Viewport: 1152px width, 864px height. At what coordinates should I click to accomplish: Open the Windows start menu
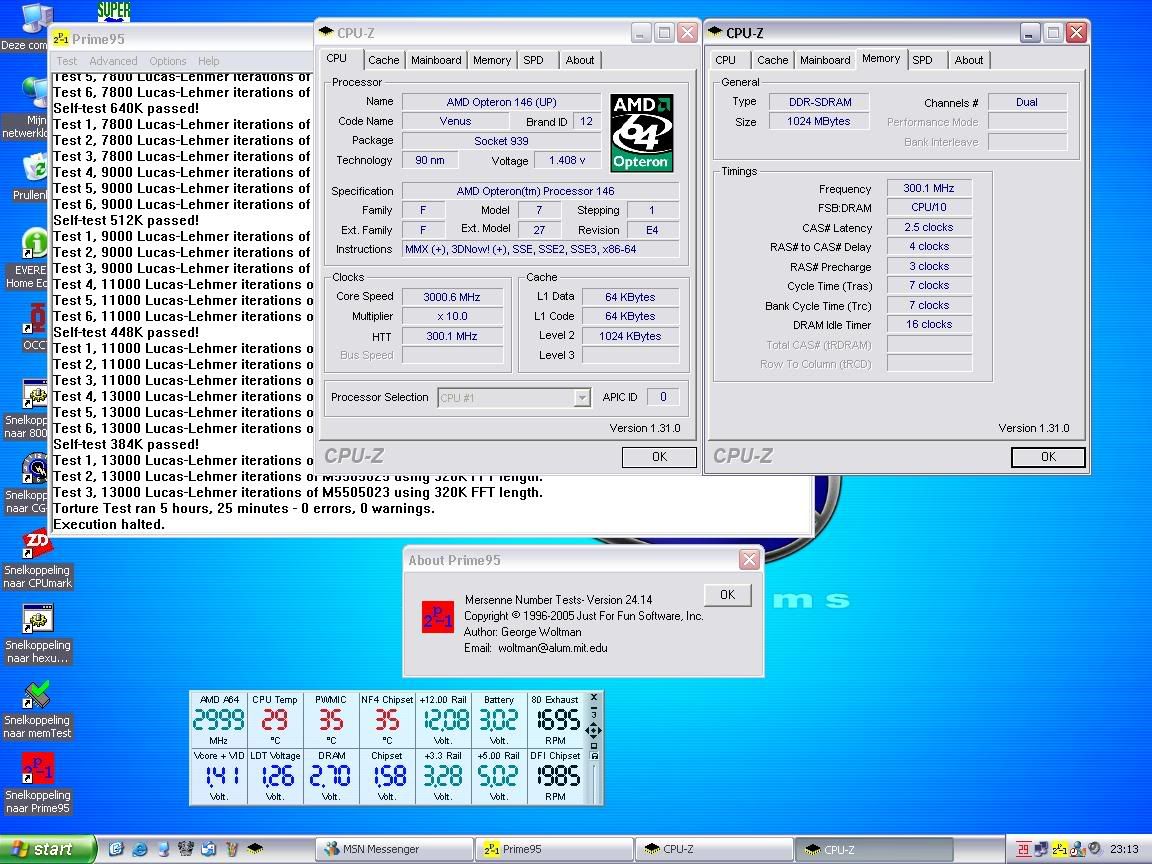tap(48, 849)
